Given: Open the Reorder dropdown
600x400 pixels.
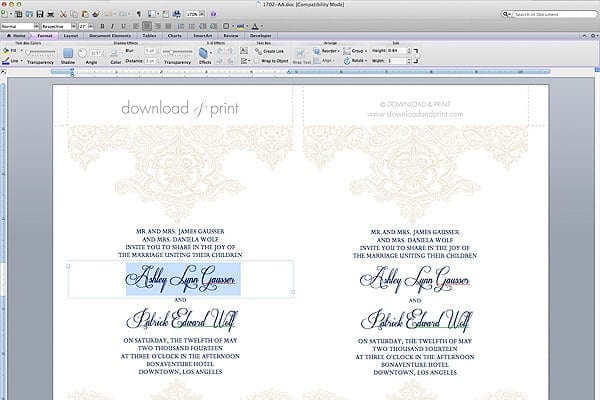Looking at the screenshot, I should pyautogui.click(x=326, y=51).
